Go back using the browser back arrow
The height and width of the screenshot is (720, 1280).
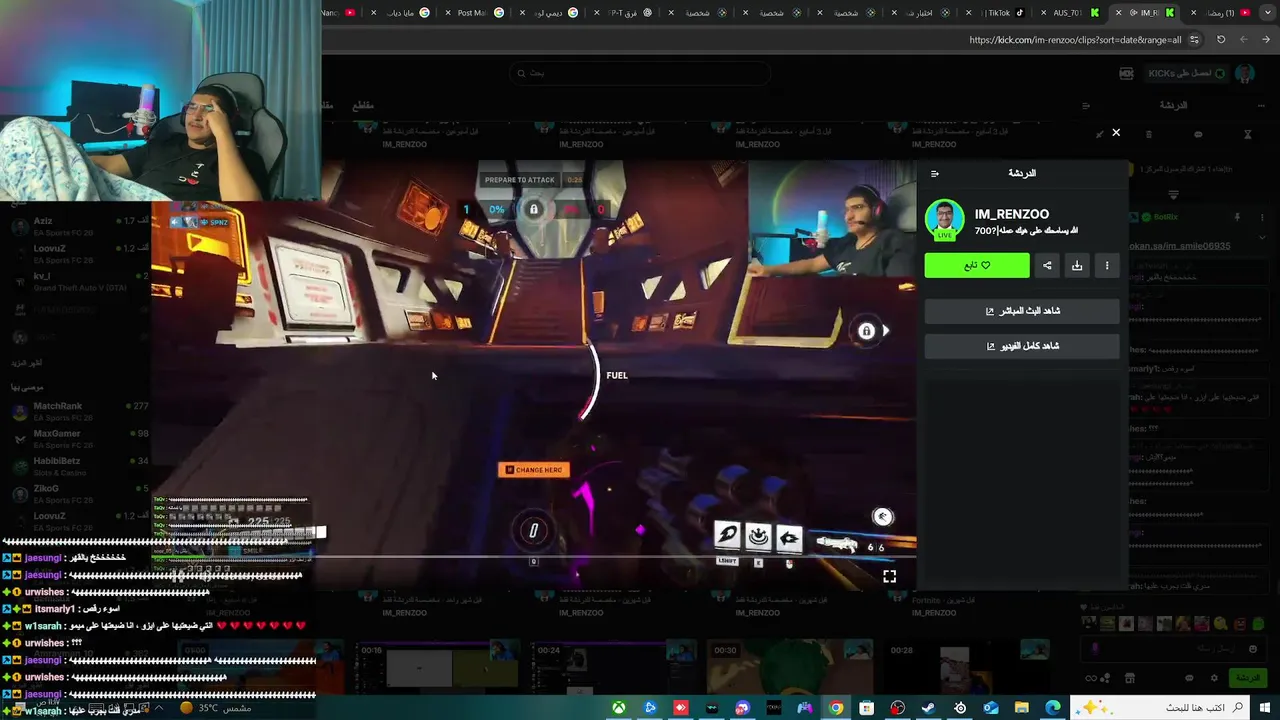1268,40
